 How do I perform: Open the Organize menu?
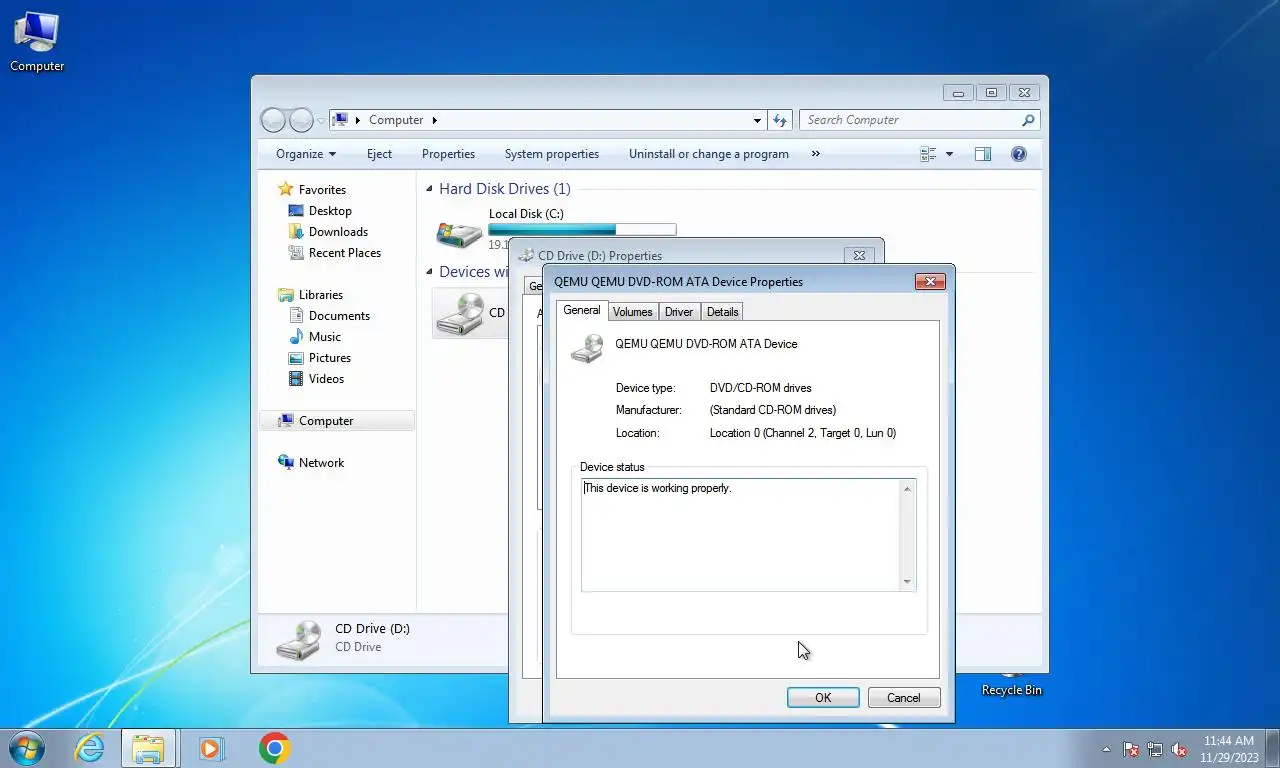pyautogui.click(x=306, y=154)
